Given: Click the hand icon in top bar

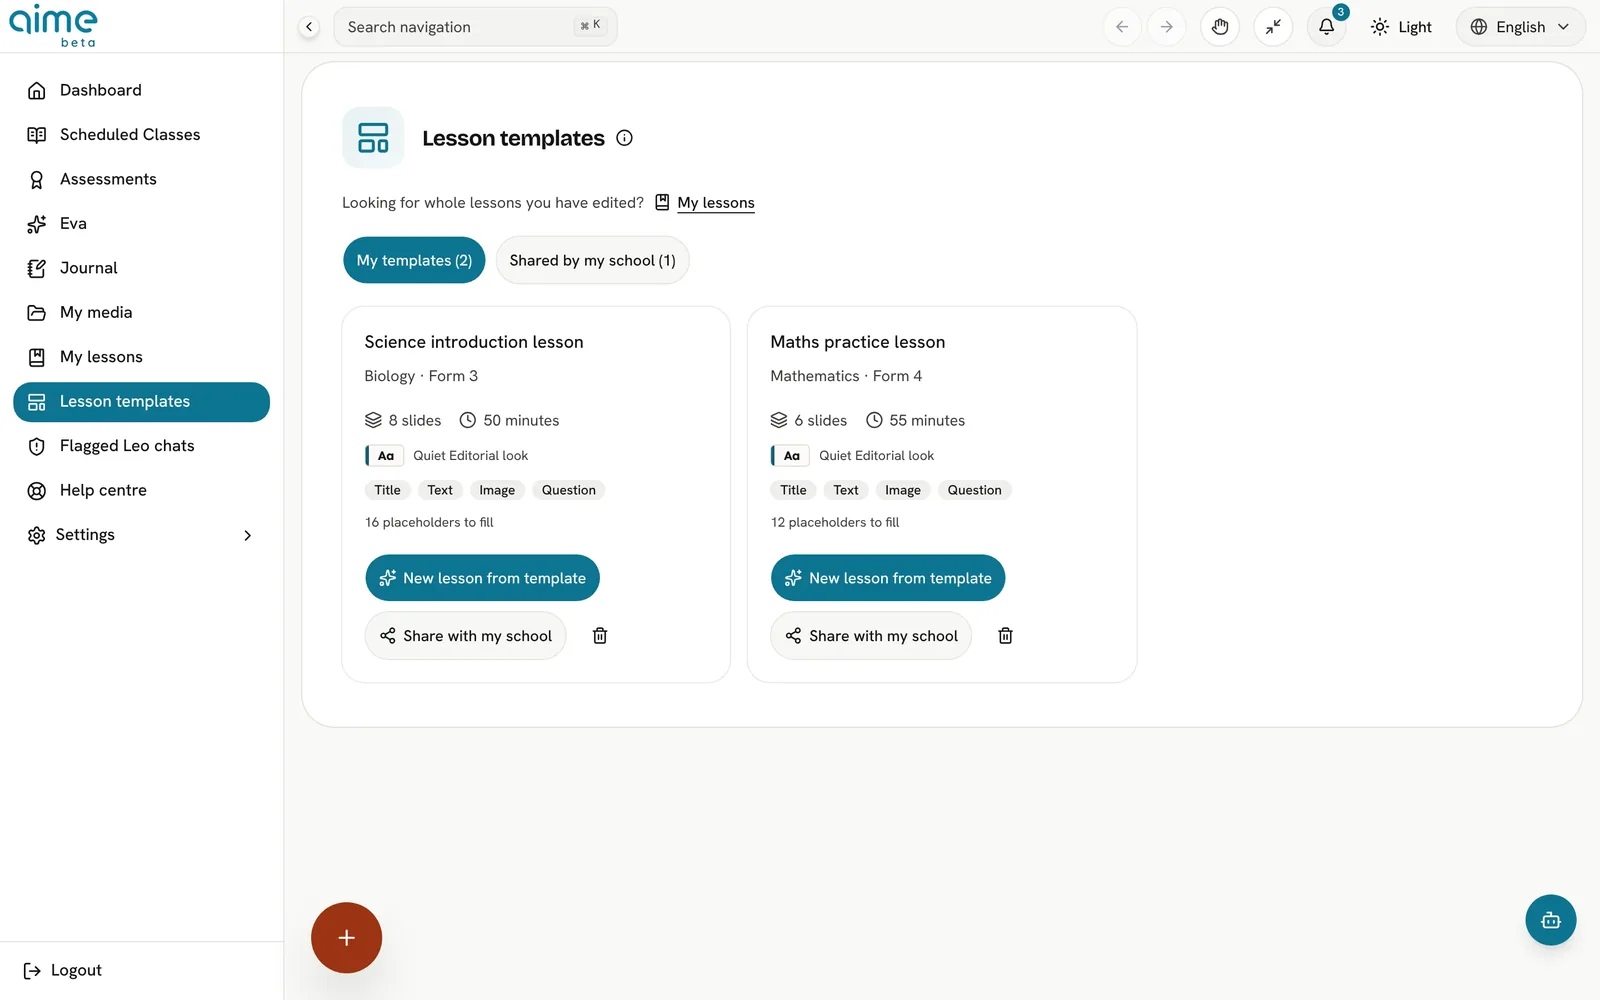Looking at the screenshot, I should click(x=1220, y=27).
